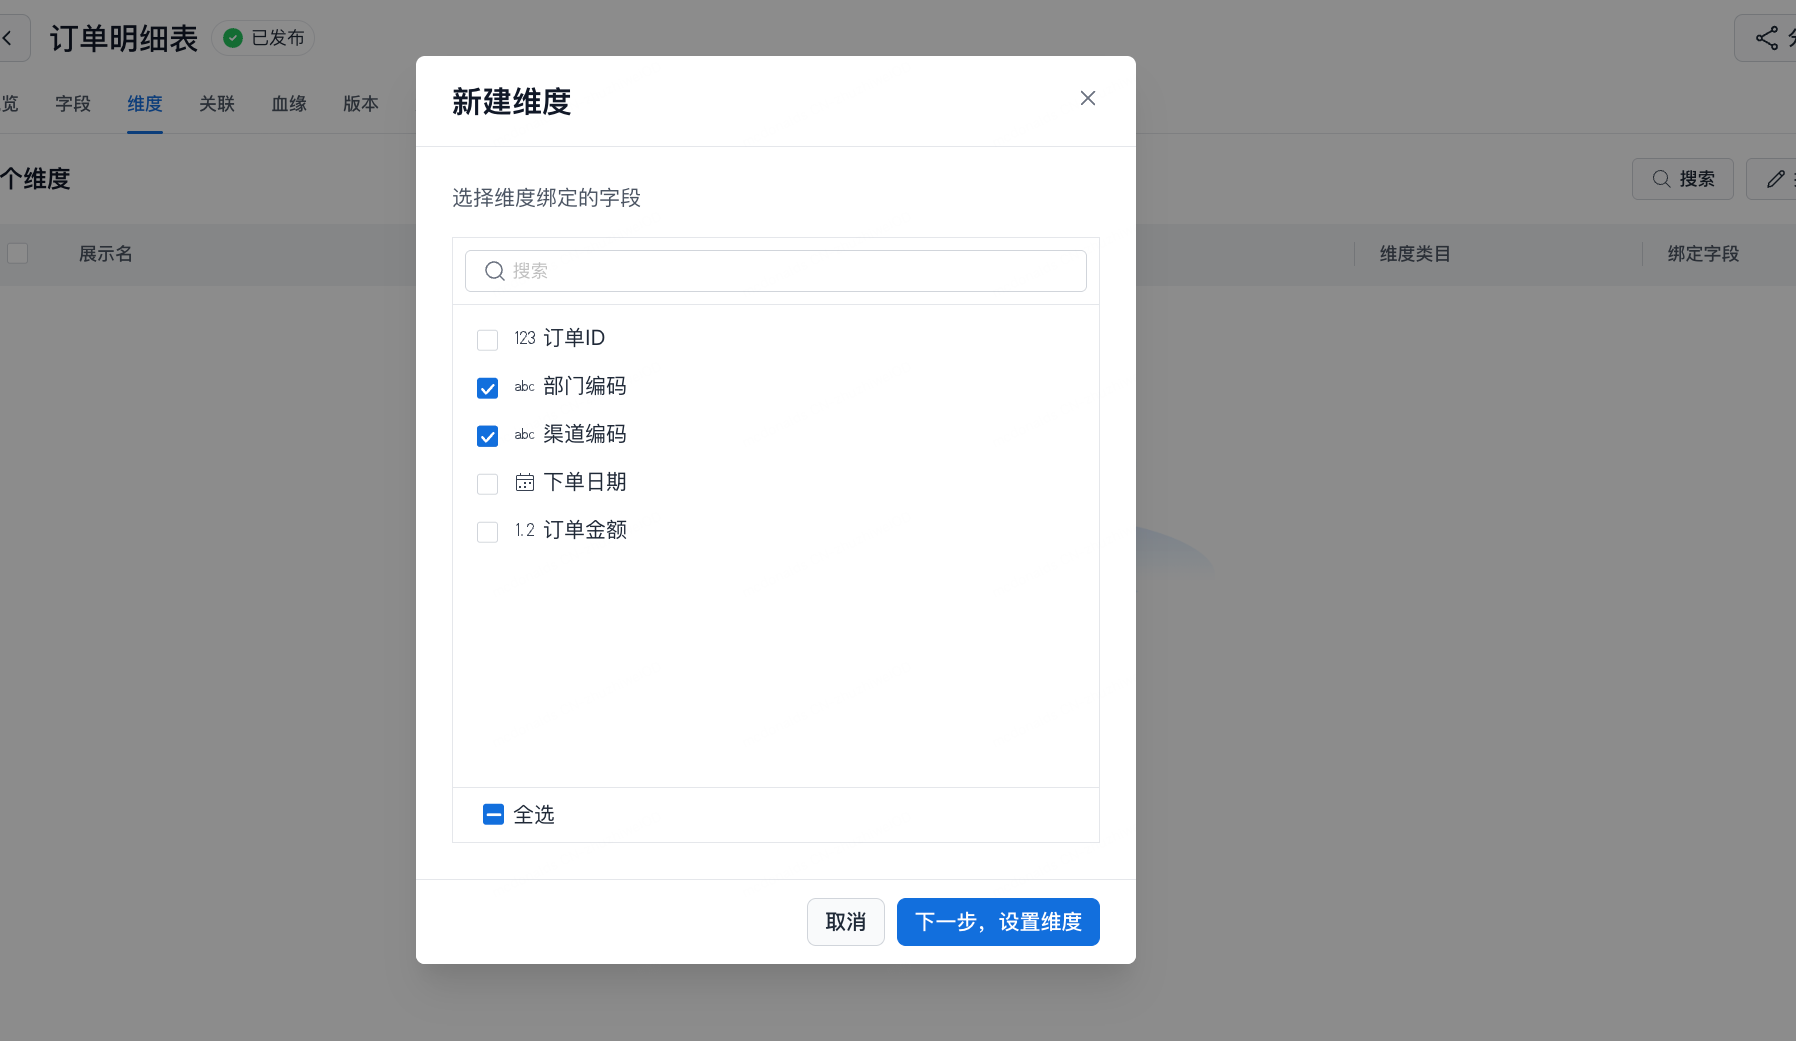Uncheck the 部门编码 checkbox
The height and width of the screenshot is (1041, 1796).
[x=488, y=388]
